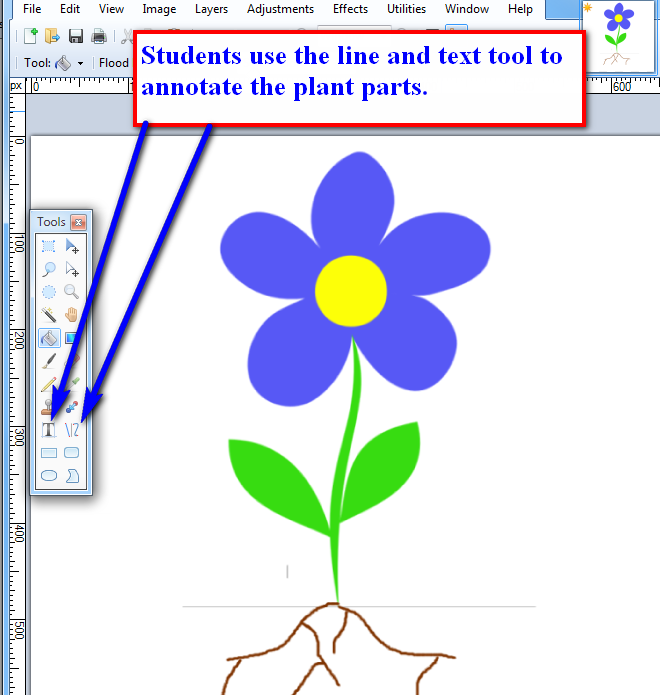The width and height of the screenshot is (660, 695).
Task: Select the Clone Stamp tool
Action: coord(47,406)
